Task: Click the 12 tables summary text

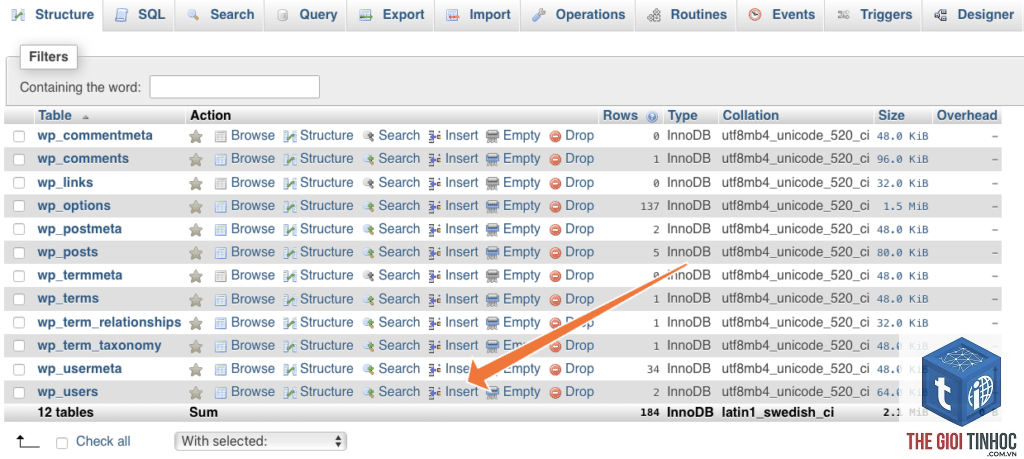Action: coord(65,413)
